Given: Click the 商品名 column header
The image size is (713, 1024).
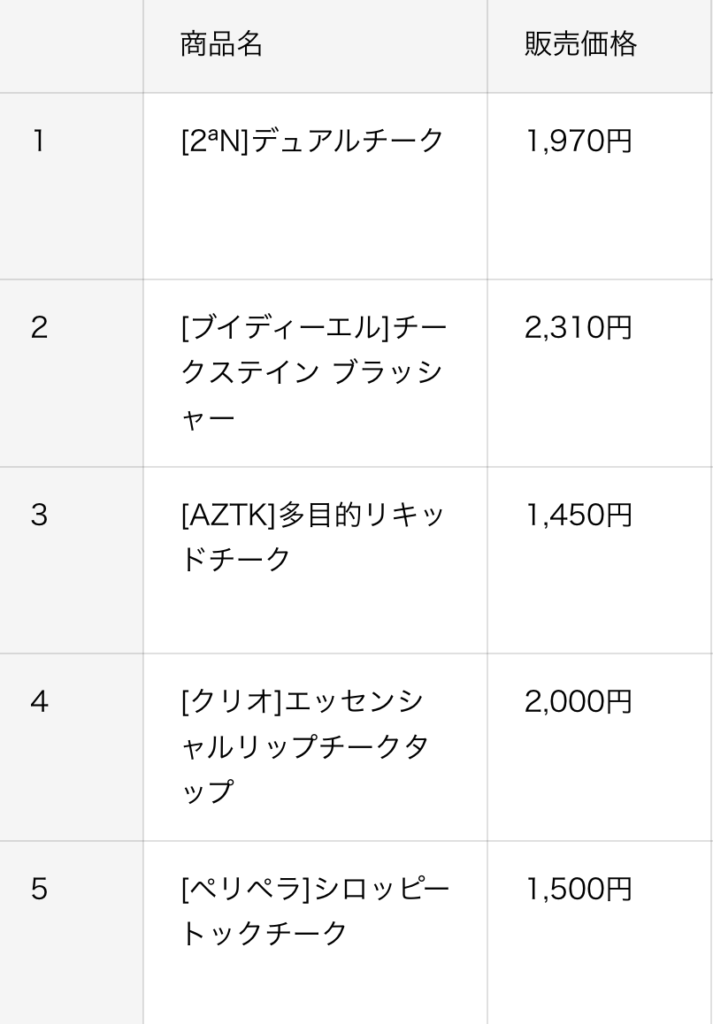Looking at the screenshot, I should [x=221, y=45].
